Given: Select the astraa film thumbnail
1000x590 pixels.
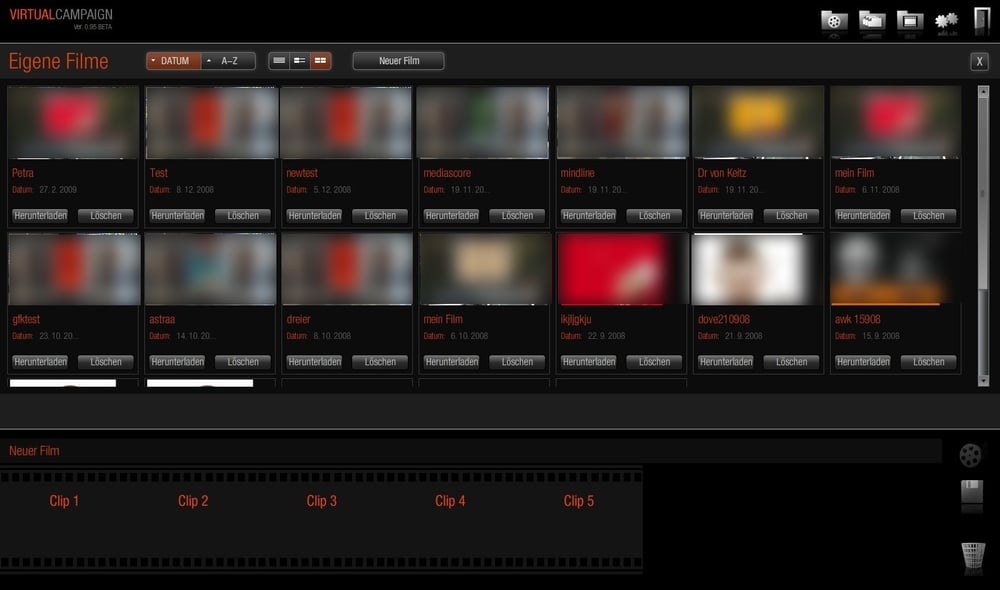Looking at the screenshot, I should click(210, 269).
